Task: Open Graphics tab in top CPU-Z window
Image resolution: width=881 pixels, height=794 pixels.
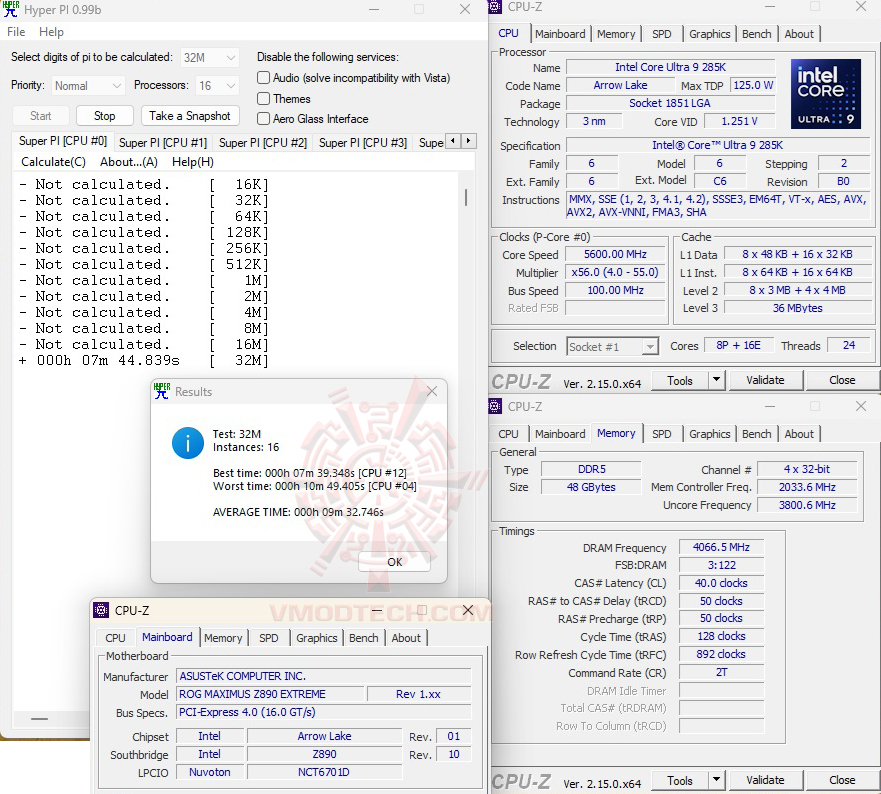Action: coord(710,34)
